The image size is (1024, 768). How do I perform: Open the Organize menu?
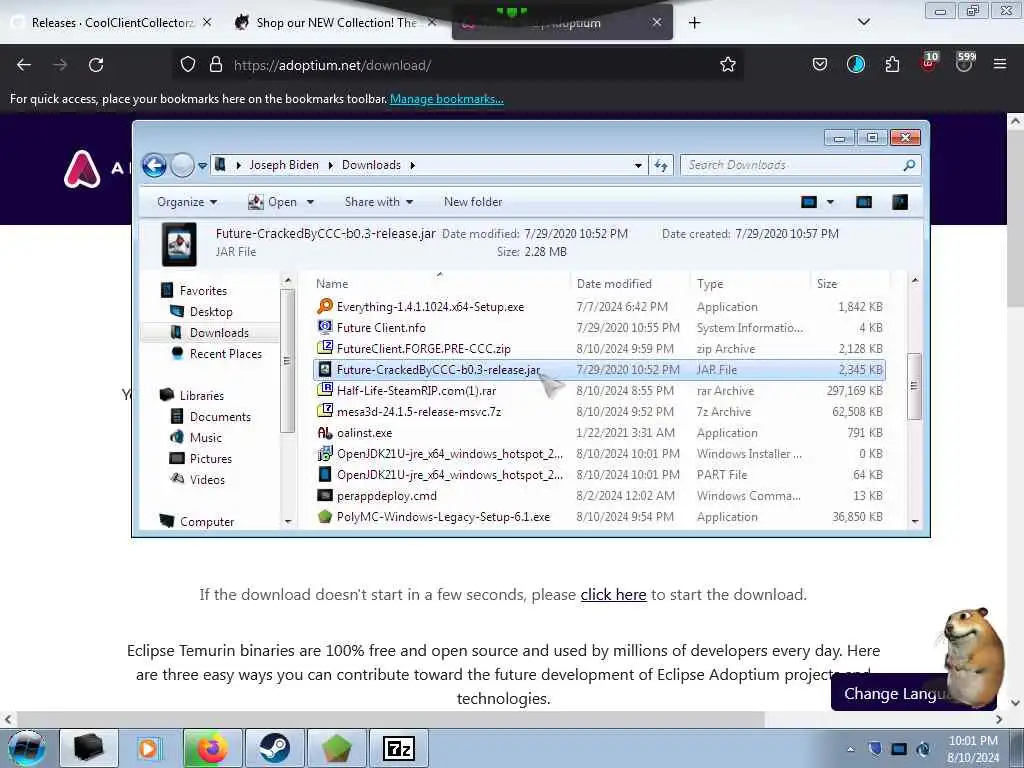tap(187, 202)
